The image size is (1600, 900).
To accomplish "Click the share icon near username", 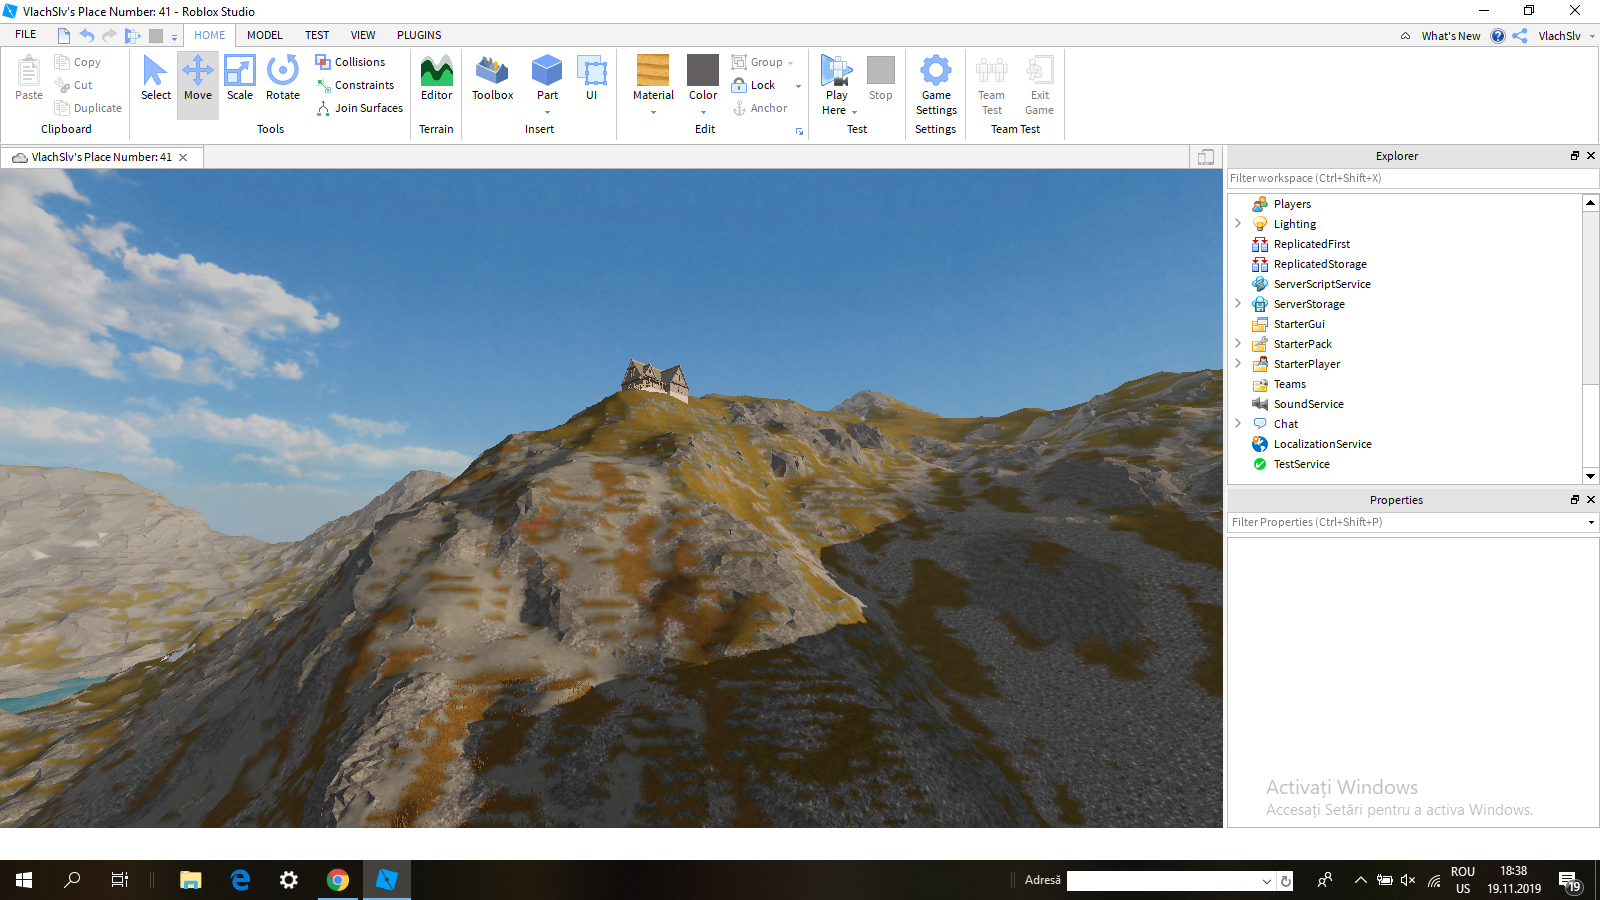I will (1520, 36).
